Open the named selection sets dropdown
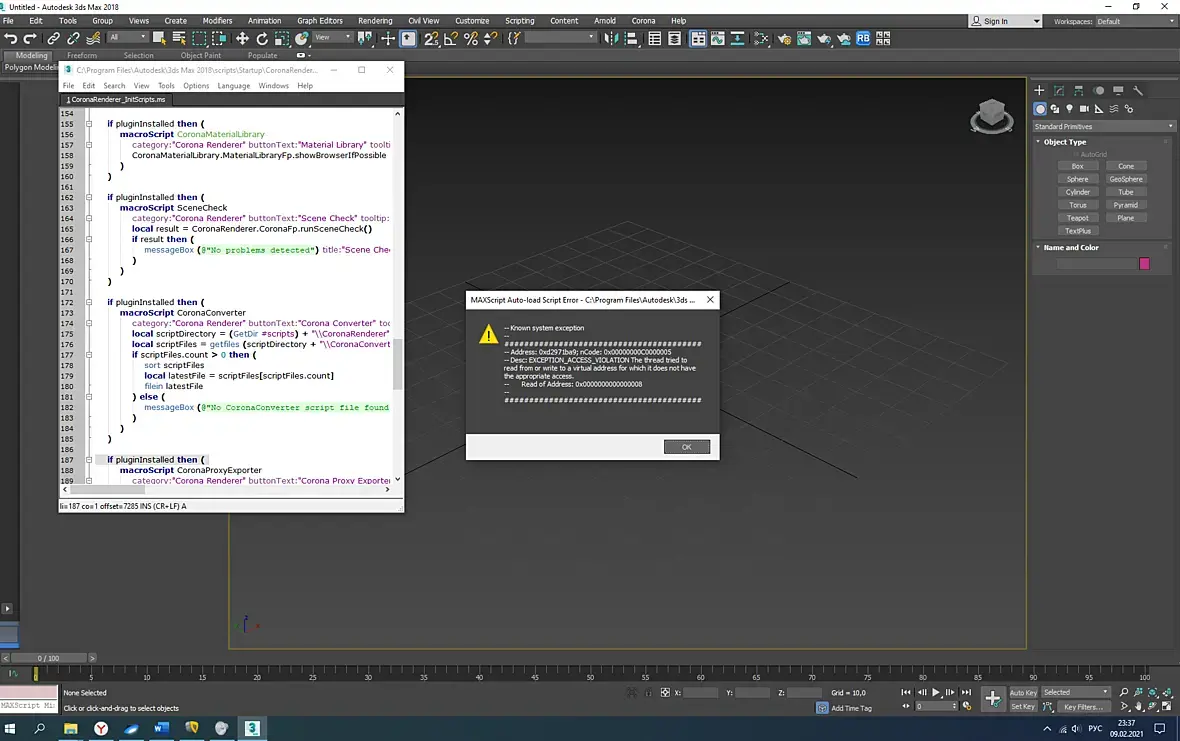This screenshot has width=1180, height=741. click(x=560, y=37)
